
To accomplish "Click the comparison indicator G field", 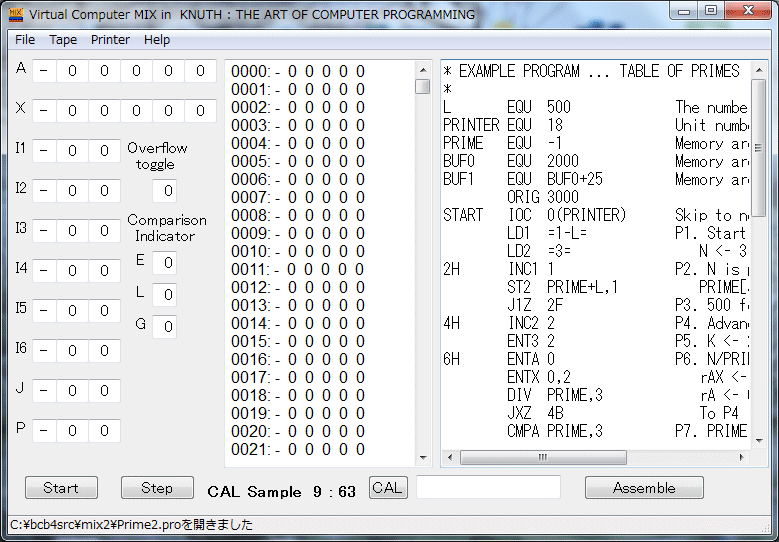I will click(x=164, y=326).
